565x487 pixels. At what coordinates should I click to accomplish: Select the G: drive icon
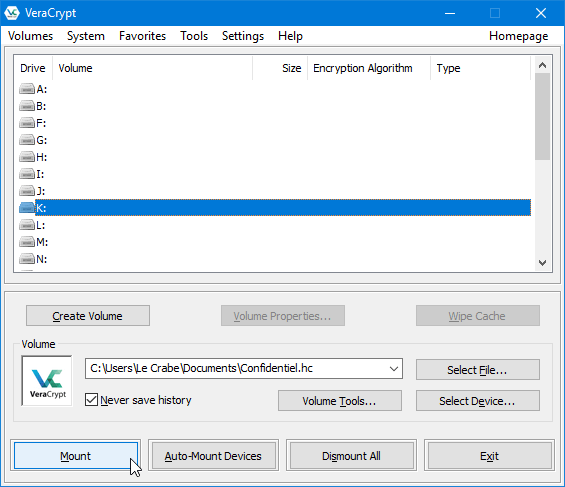(27, 140)
